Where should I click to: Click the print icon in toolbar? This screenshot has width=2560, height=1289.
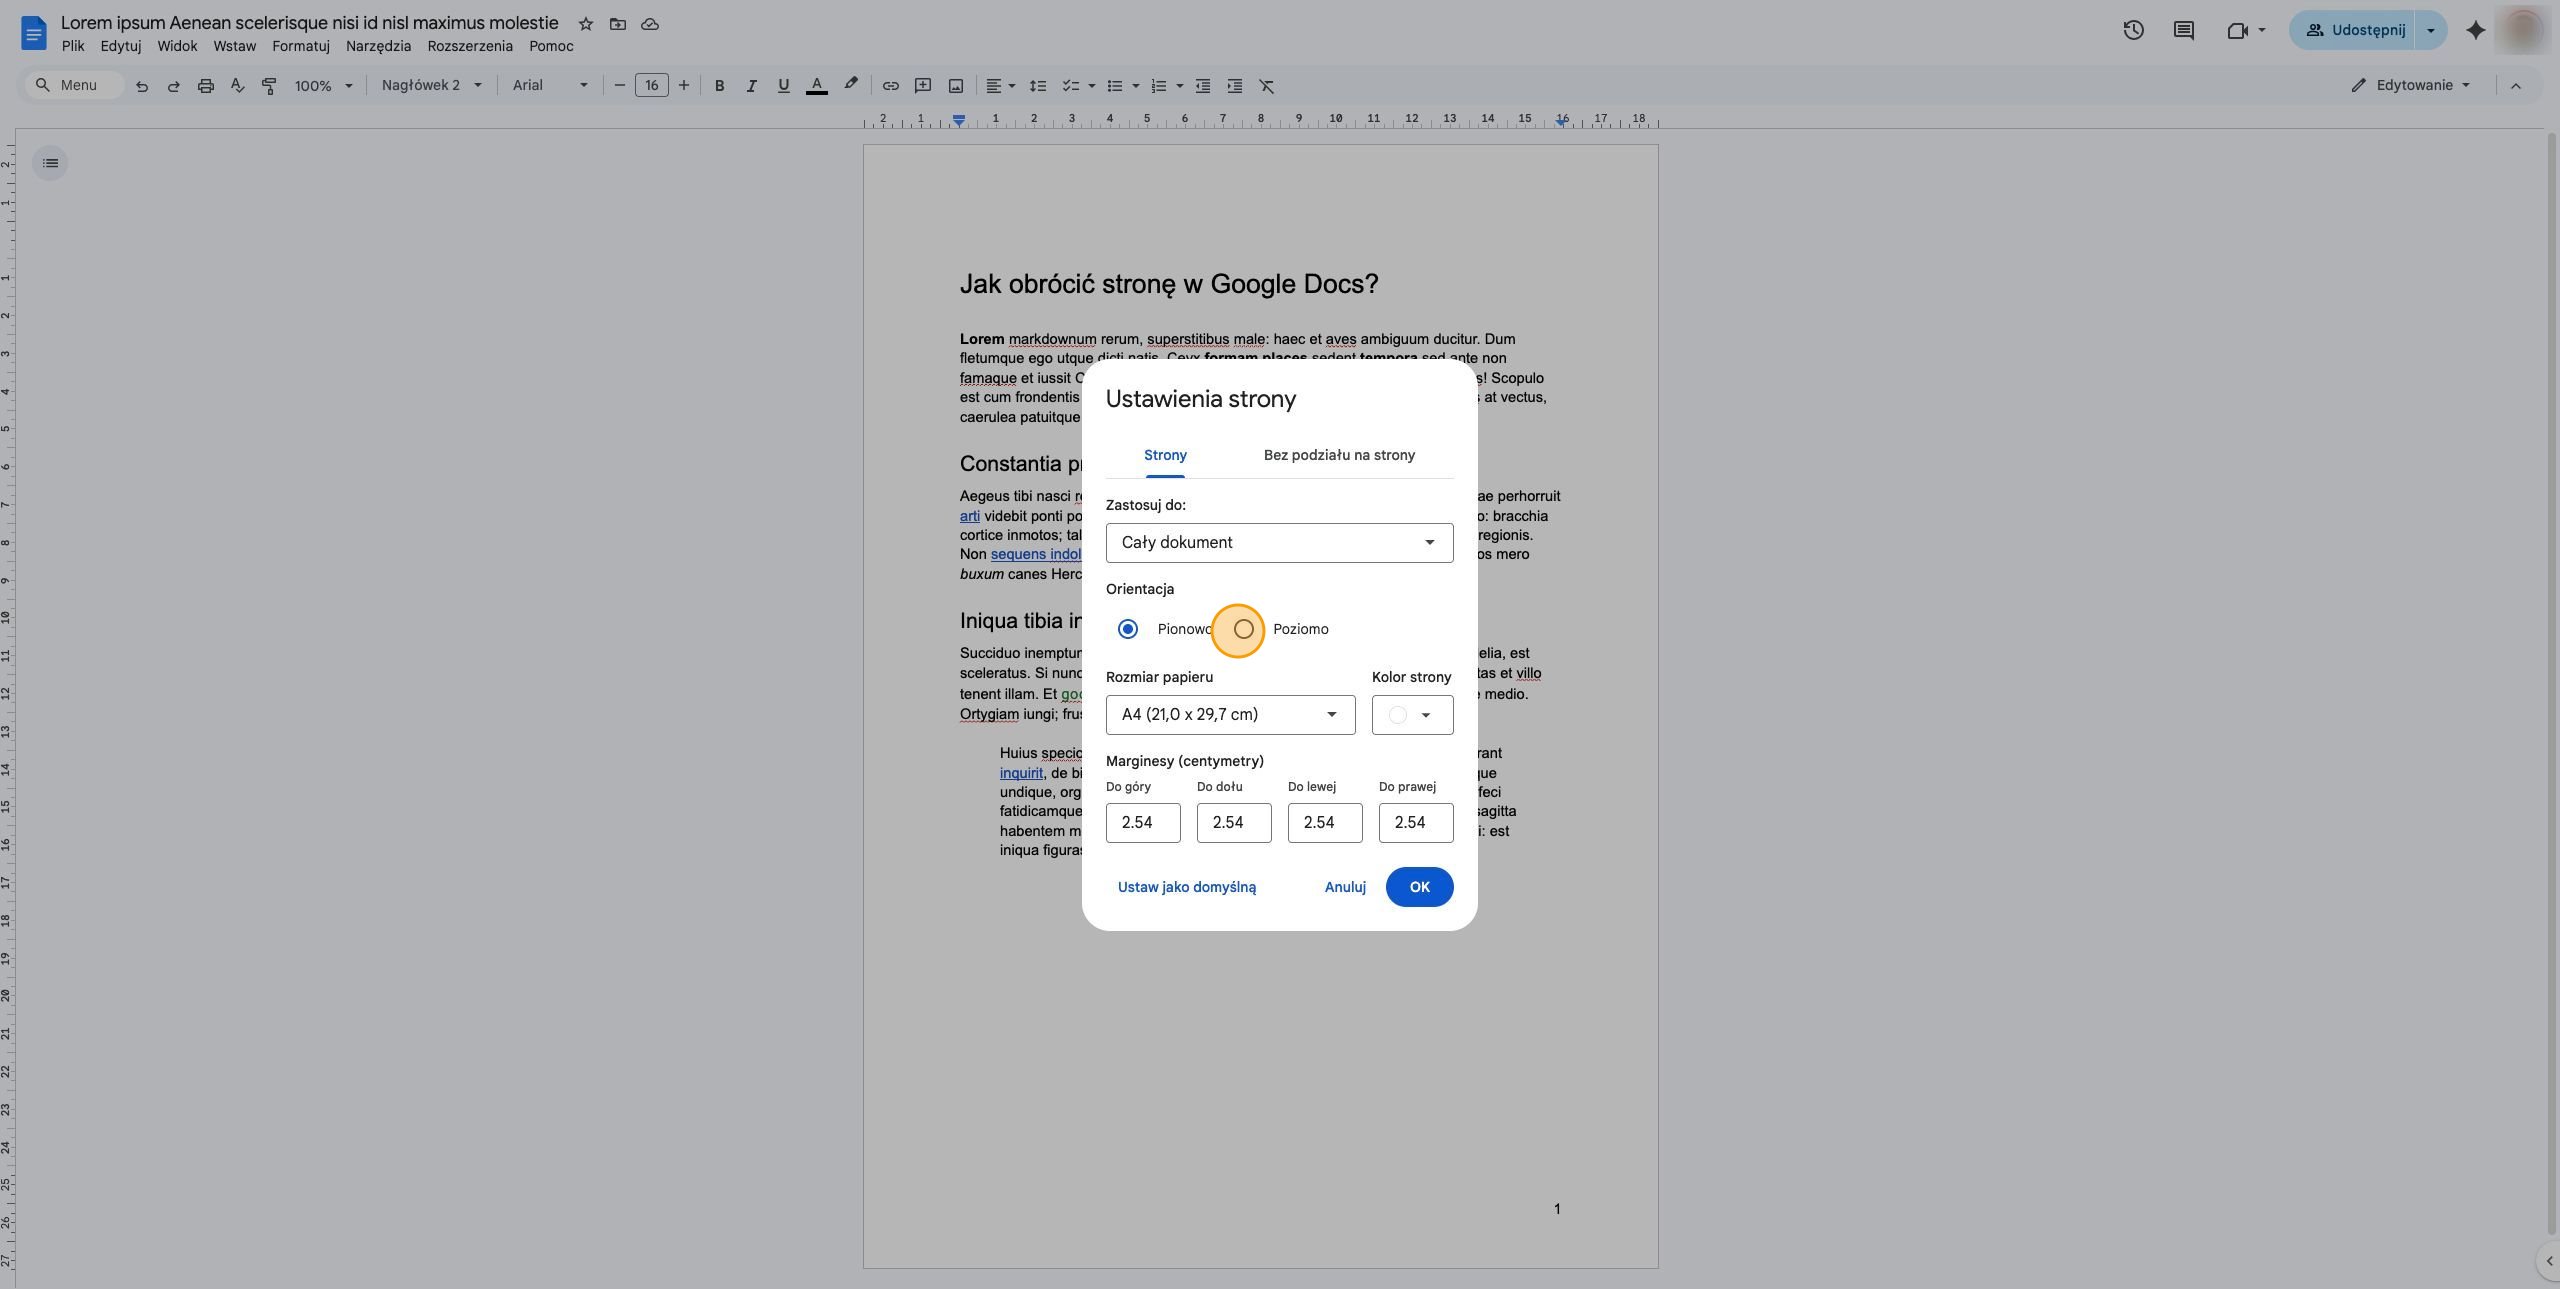point(205,86)
